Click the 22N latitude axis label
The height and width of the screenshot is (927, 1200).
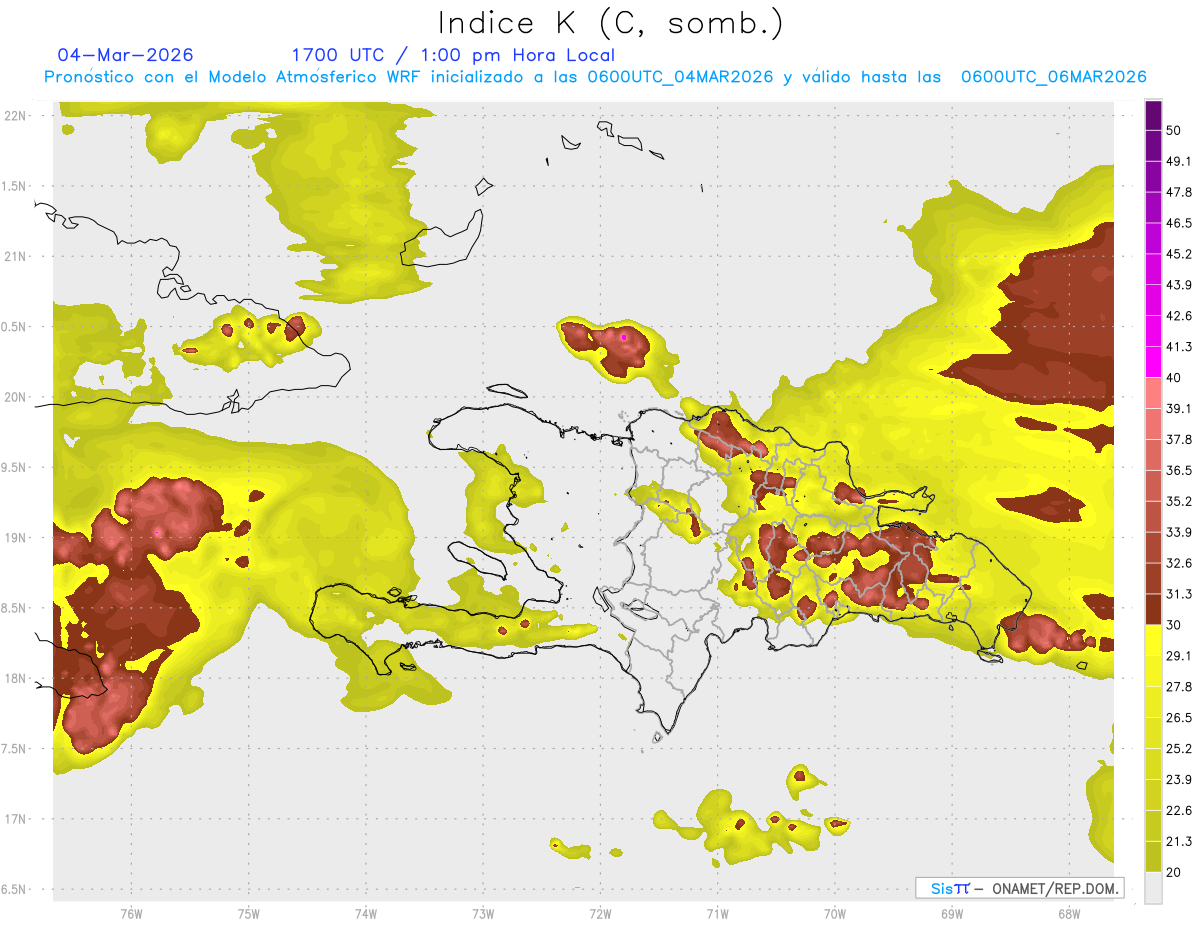point(15,116)
